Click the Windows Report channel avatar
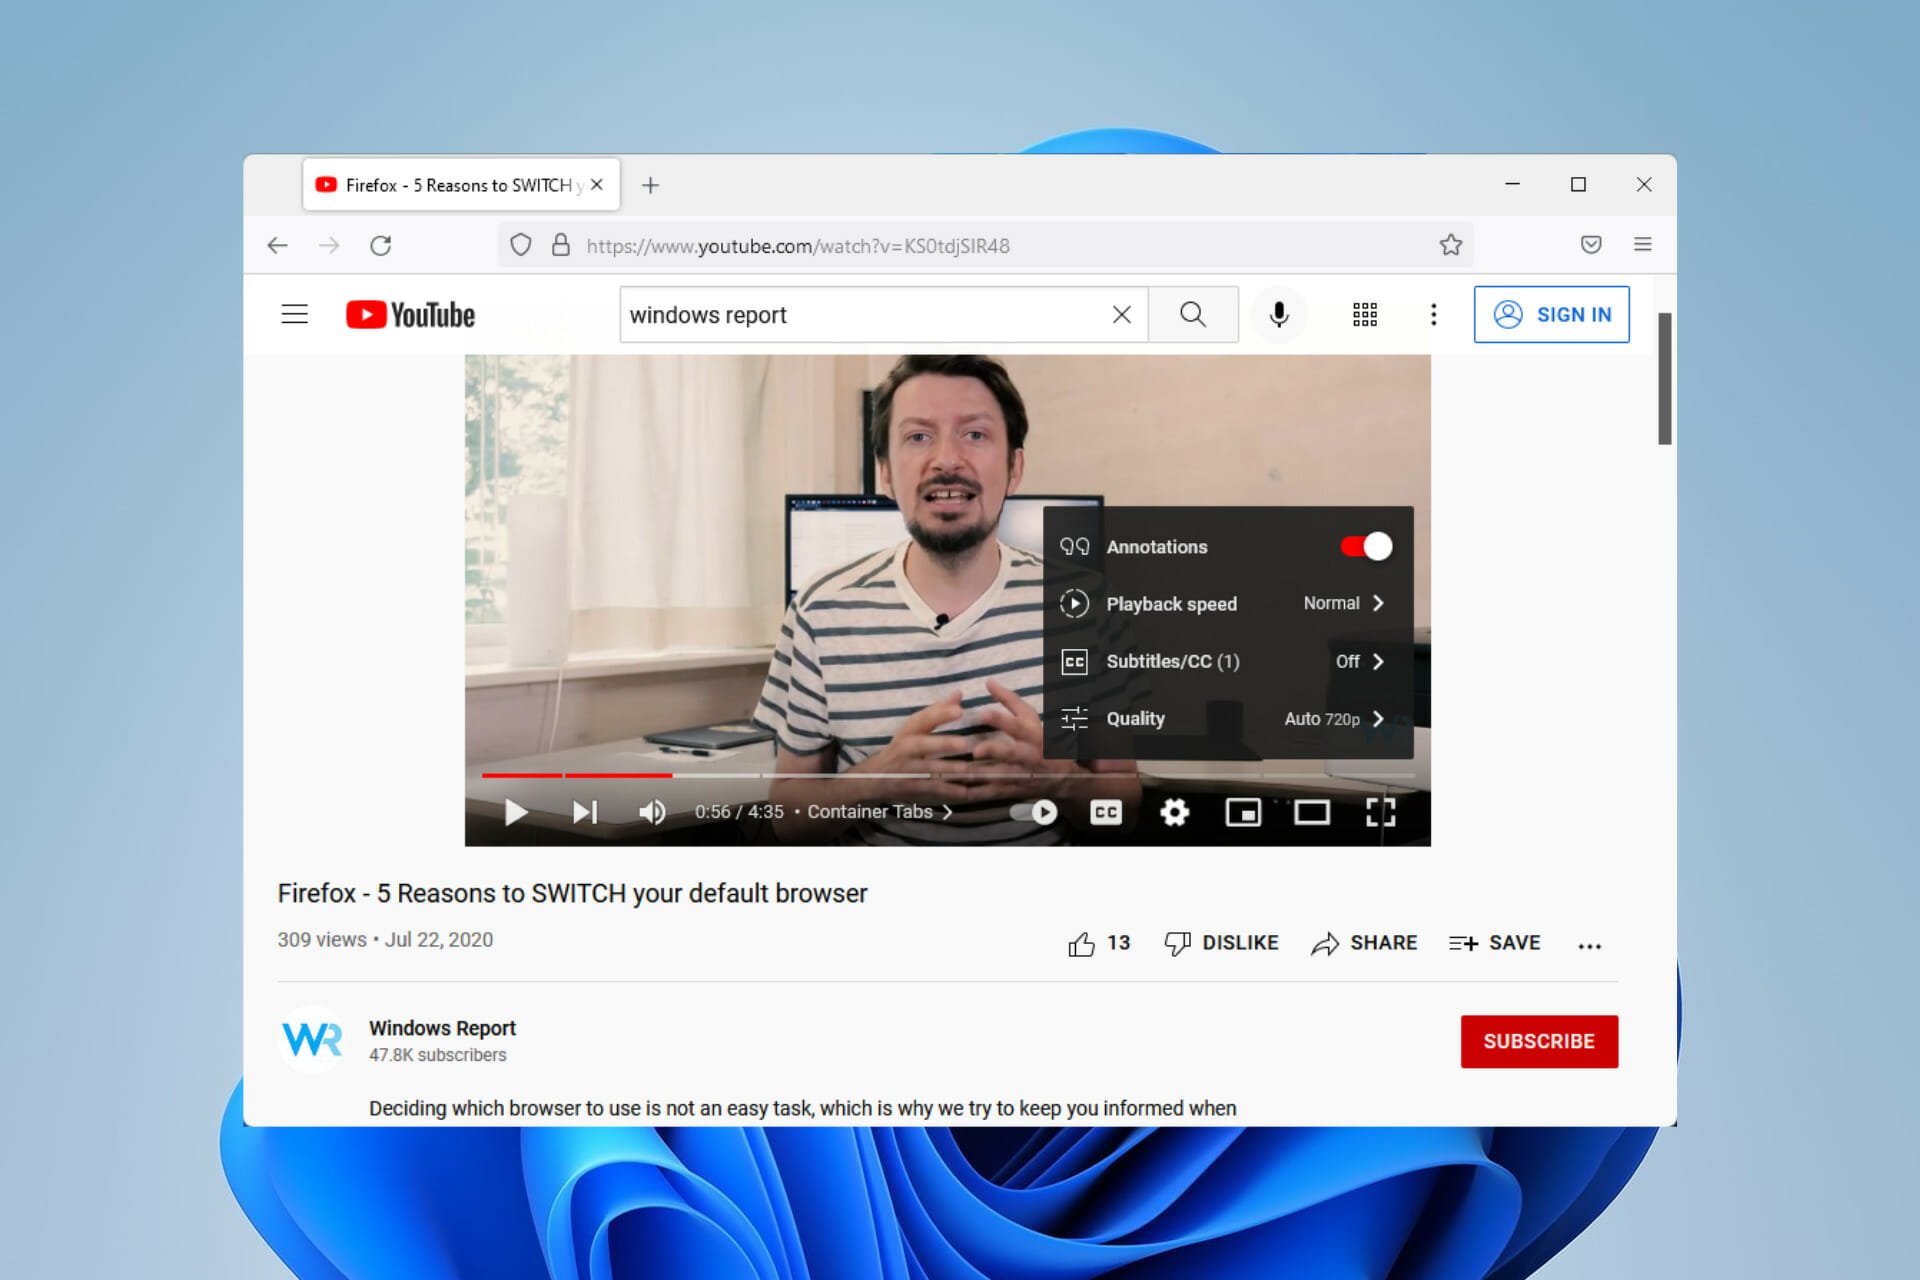This screenshot has height=1280, width=1920. 313,1040
